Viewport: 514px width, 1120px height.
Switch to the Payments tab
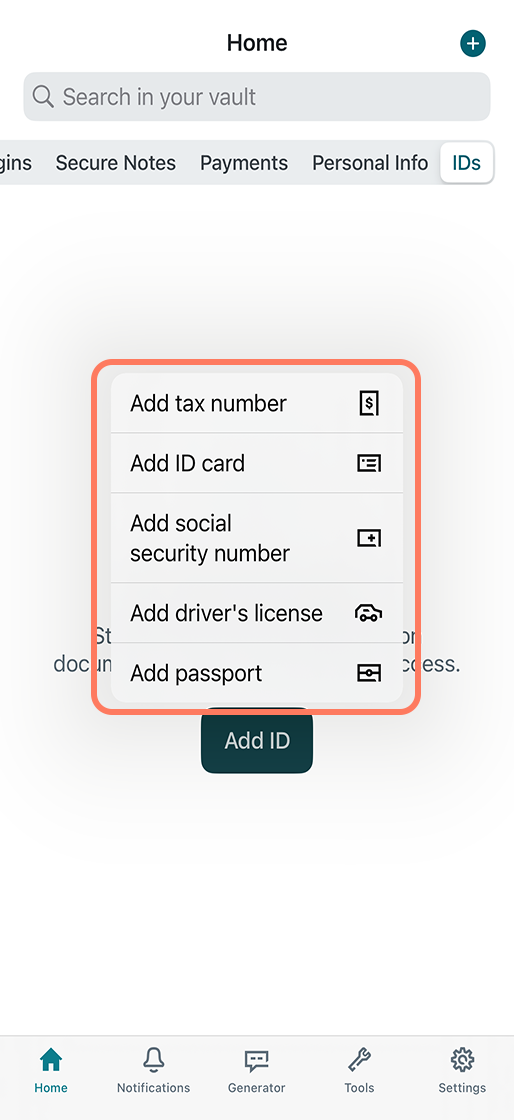coord(244,163)
